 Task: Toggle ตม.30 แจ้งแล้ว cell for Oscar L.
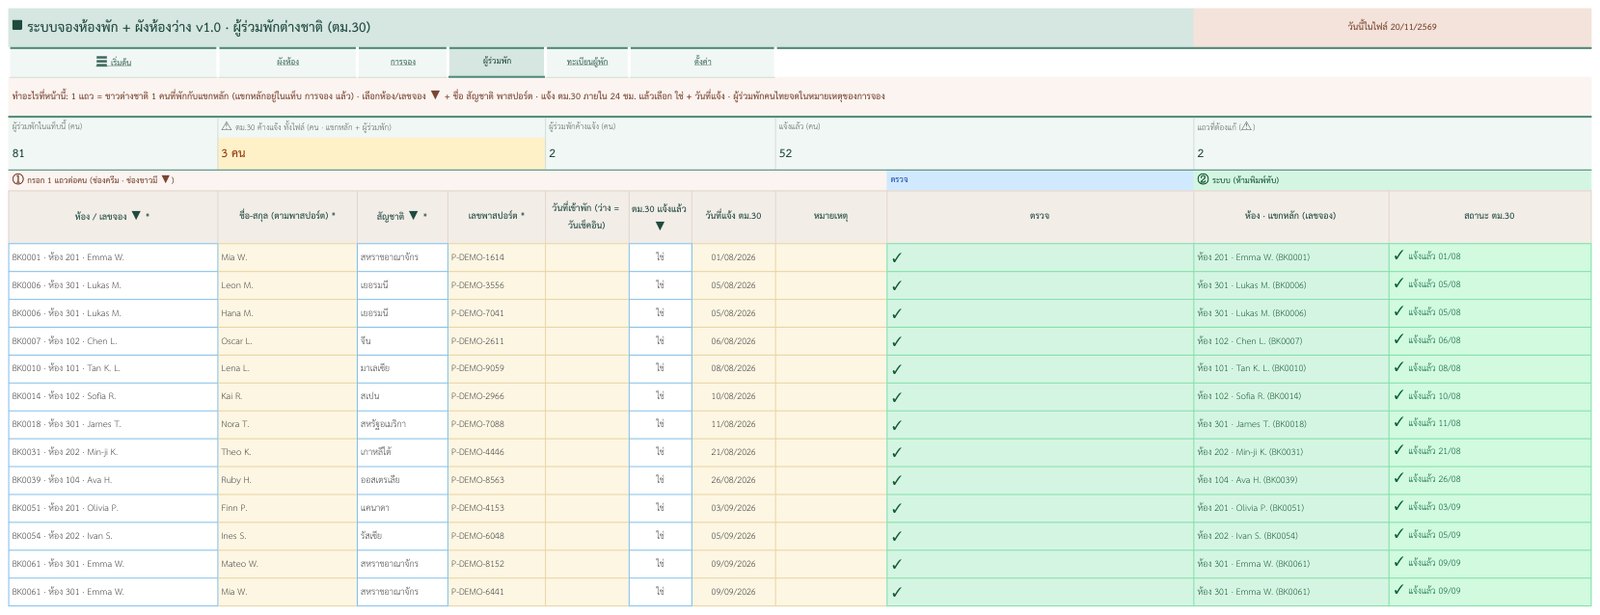tap(660, 341)
